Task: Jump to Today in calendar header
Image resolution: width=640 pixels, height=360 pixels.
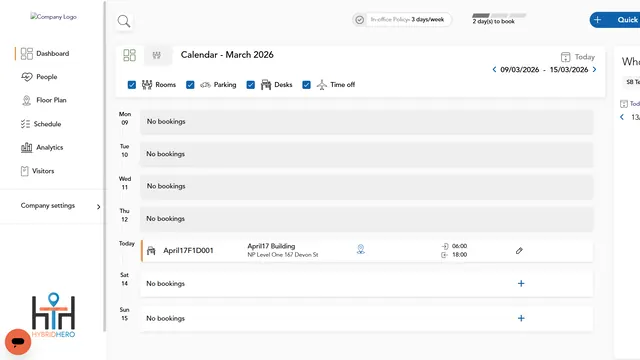Action: (584, 57)
